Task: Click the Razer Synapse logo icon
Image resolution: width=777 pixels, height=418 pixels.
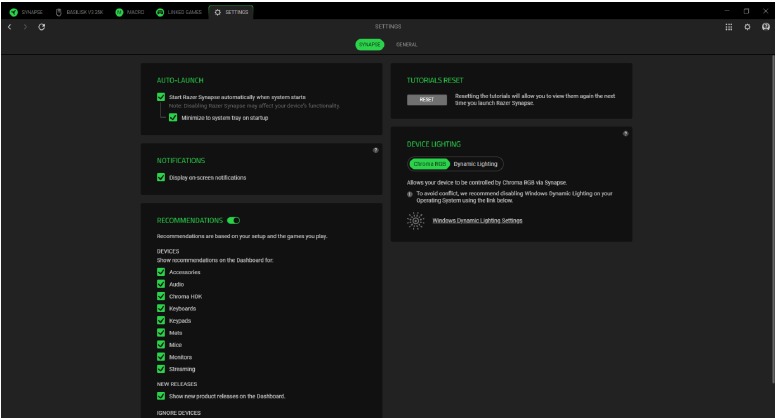Action: tap(13, 12)
